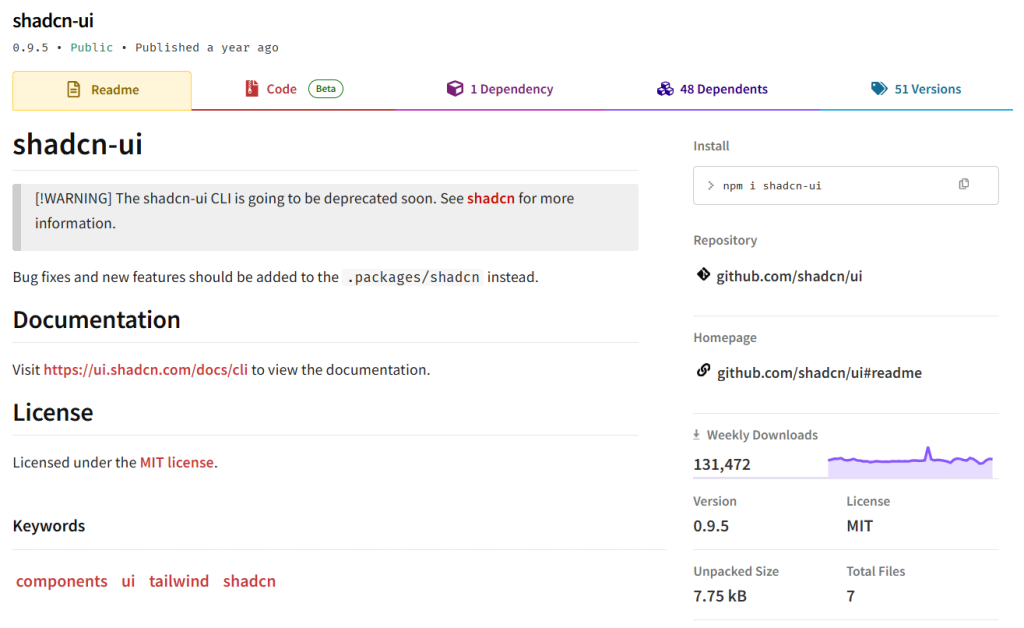Click the 0.9.5 version value in sidebar
The height and width of the screenshot is (628, 1024).
click(x=711, y=526)
